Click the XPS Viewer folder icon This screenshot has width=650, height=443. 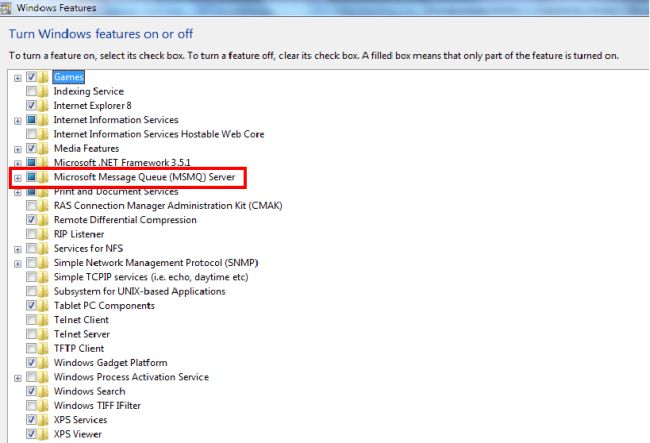43,434
